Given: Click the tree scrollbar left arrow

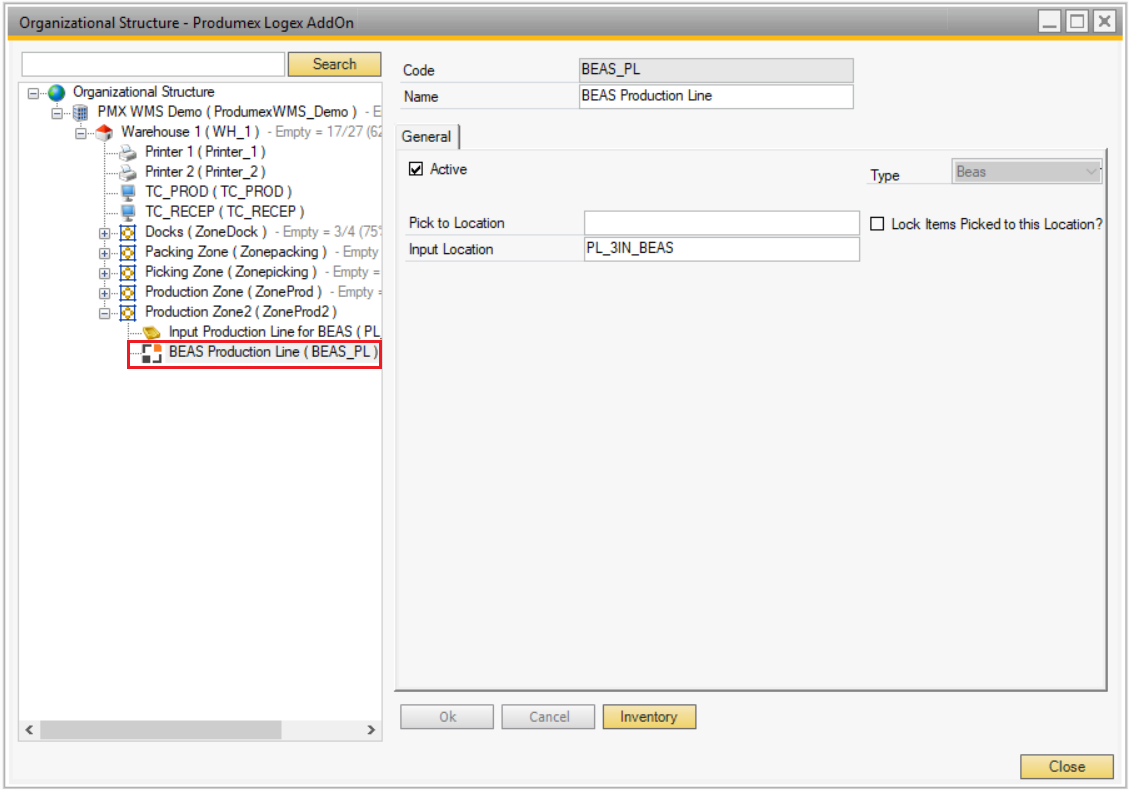Looking at the screenshot, I should click(x=29, y=730).
